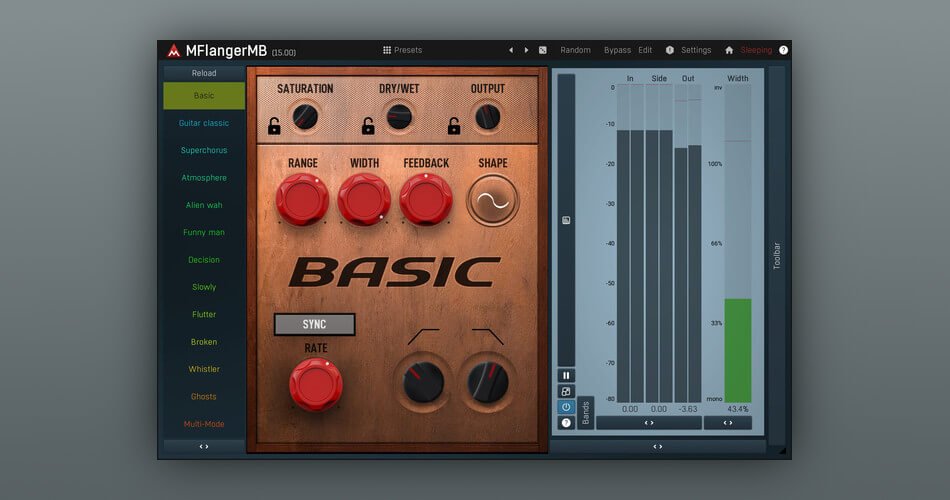Choose the Alien wah device
The height and width of the screenshot is (500, 950).
204,205
